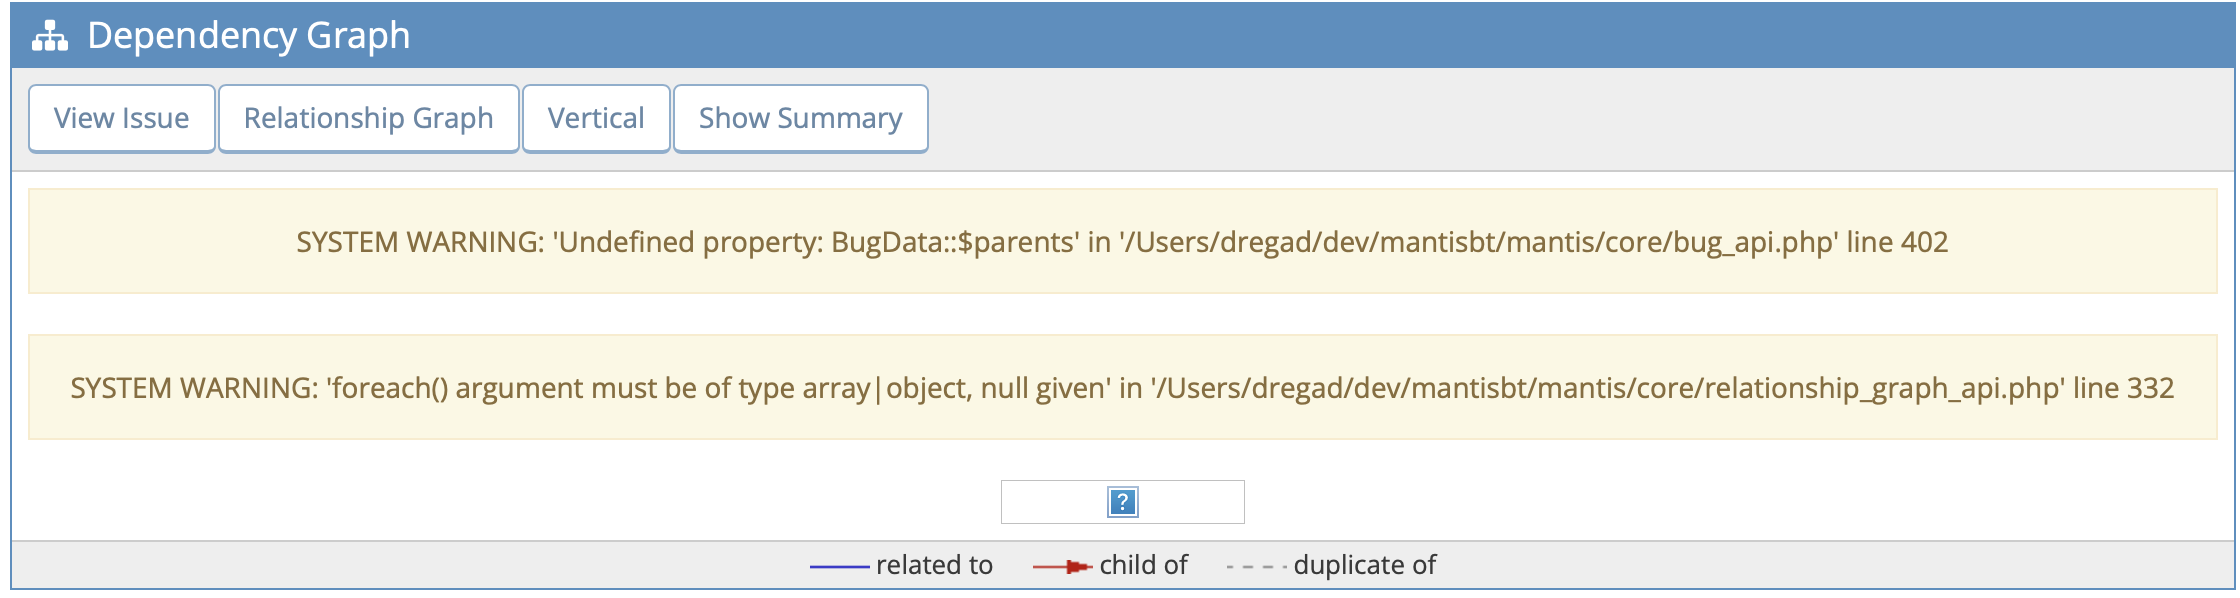The height and width of the screenshot is (598, 2240).
Task: Change graph orientation to Vertical
Action: point(596,119)
